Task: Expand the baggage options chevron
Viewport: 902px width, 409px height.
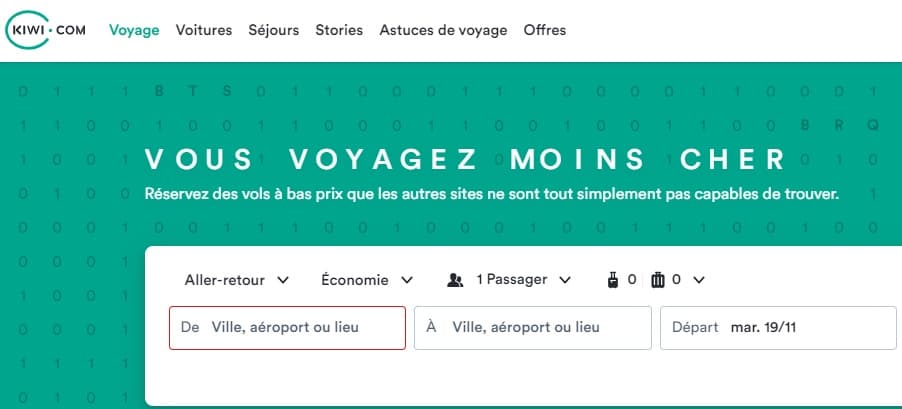Action: (699, 280)
